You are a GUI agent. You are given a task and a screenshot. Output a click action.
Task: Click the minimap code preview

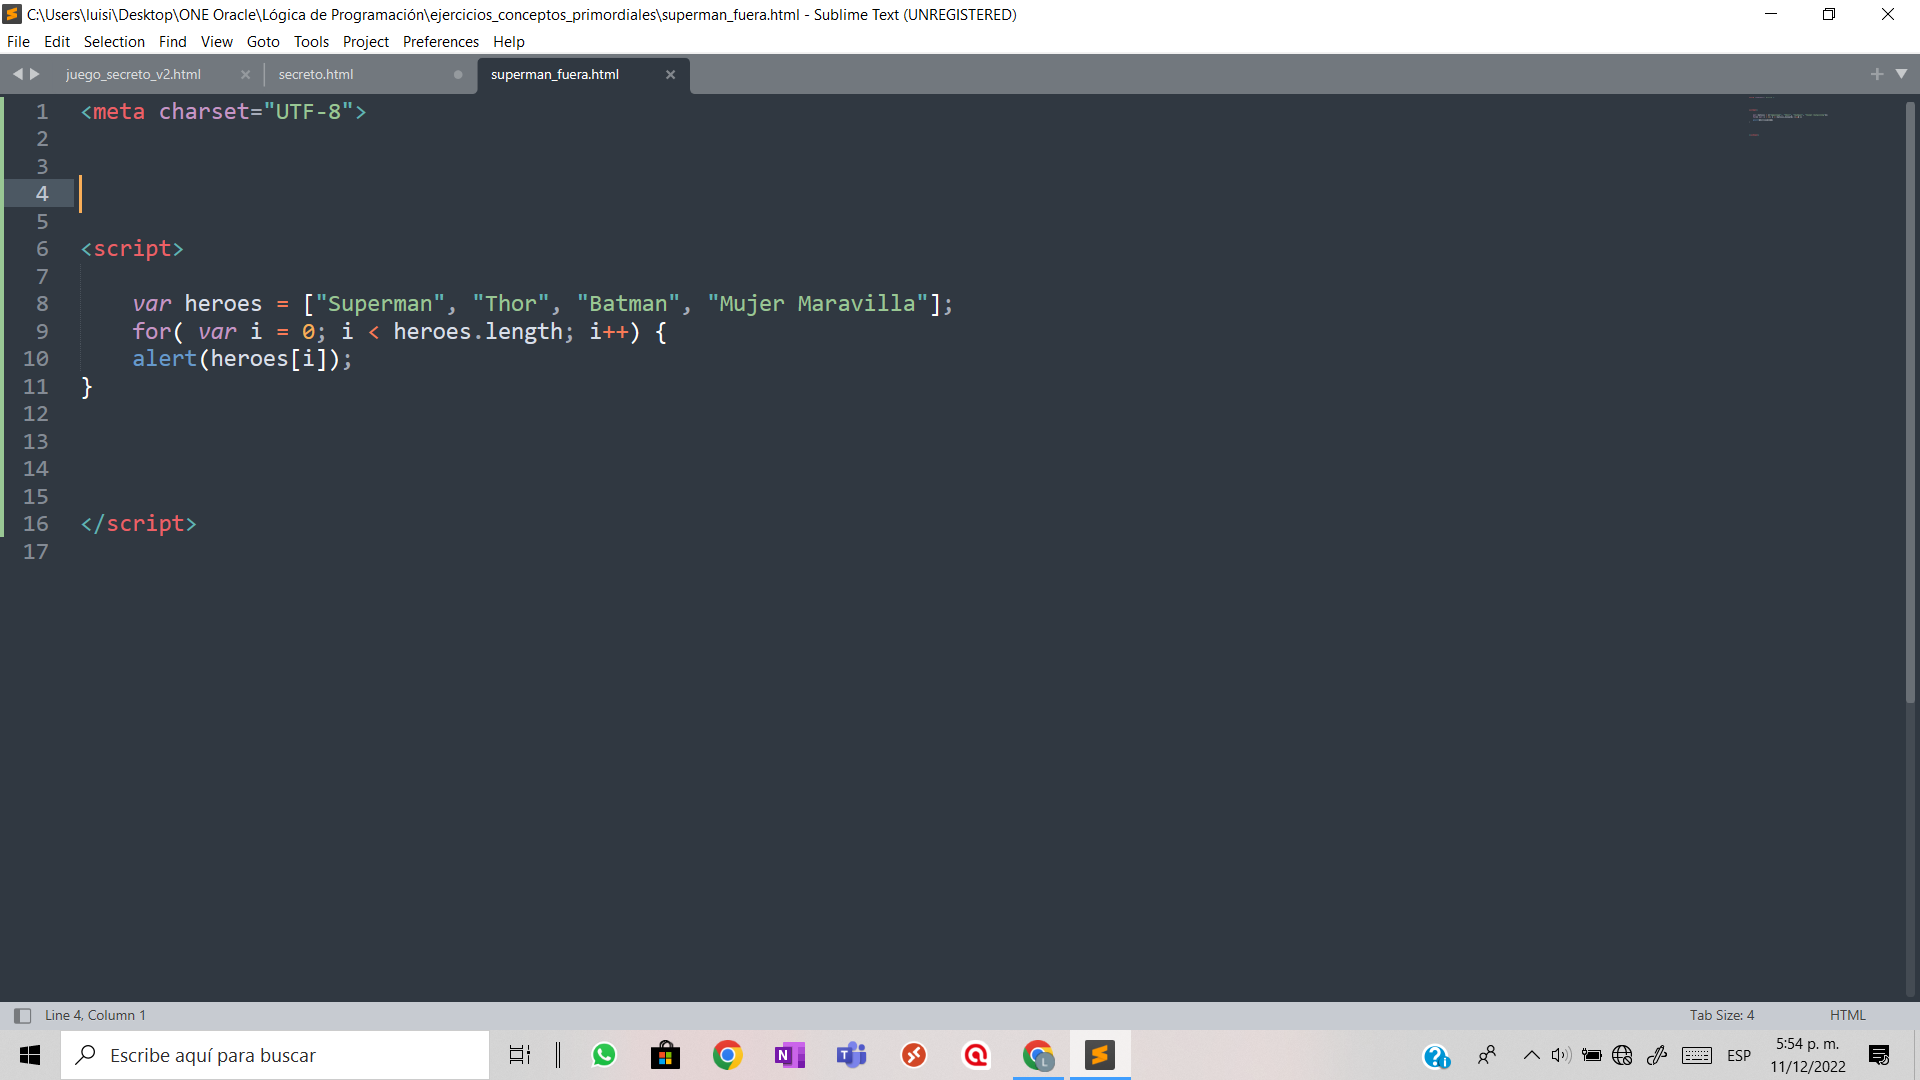click(x=1790, y=117)
